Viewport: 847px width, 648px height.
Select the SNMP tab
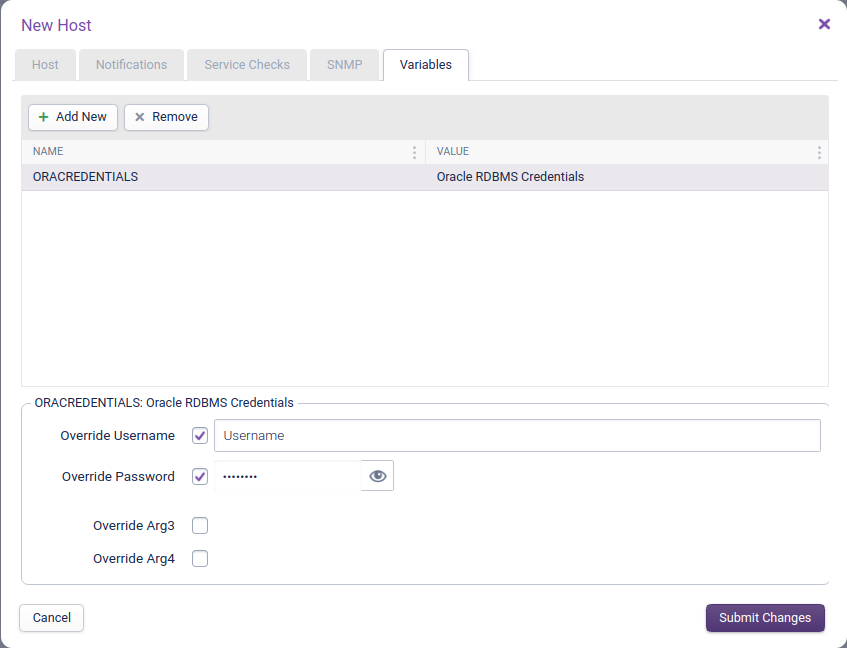(344, 65)
